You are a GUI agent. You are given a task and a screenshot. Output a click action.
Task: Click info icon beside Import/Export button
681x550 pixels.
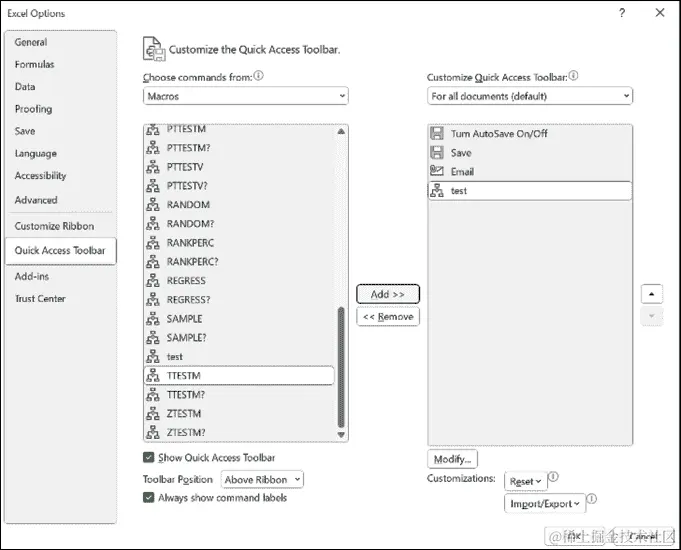[592, 499]
